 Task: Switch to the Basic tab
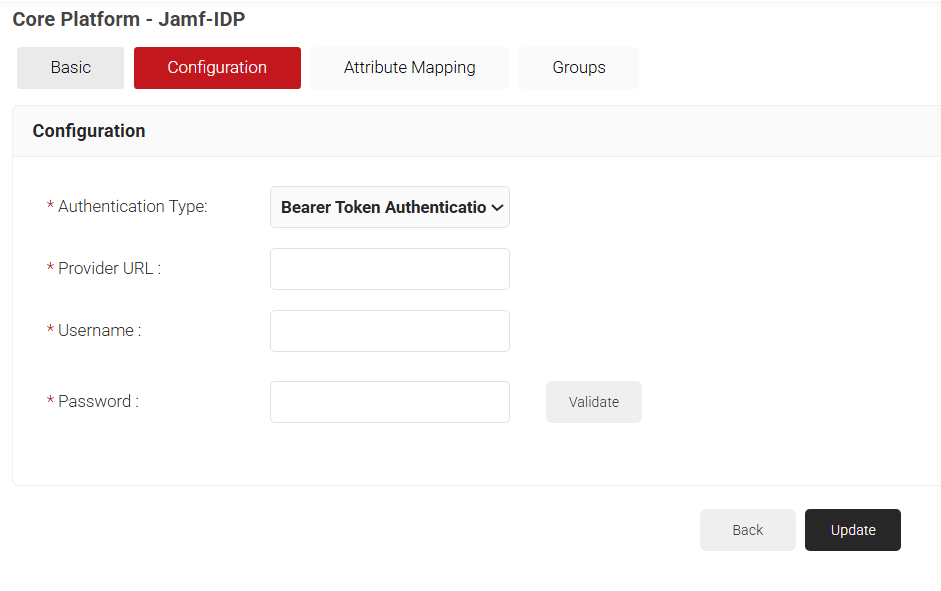[x=70, y=68]
